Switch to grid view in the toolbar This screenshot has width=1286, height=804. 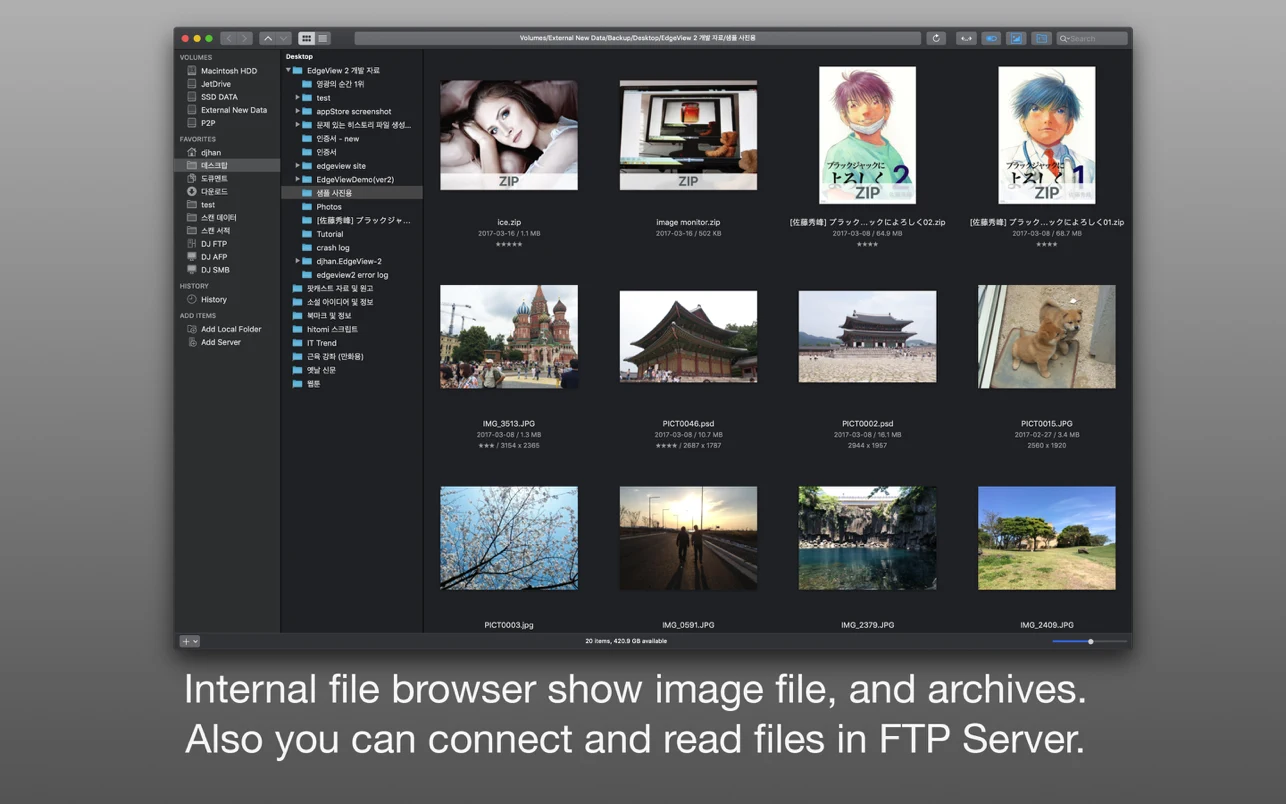pyautogui.click(x=306, y=38)
